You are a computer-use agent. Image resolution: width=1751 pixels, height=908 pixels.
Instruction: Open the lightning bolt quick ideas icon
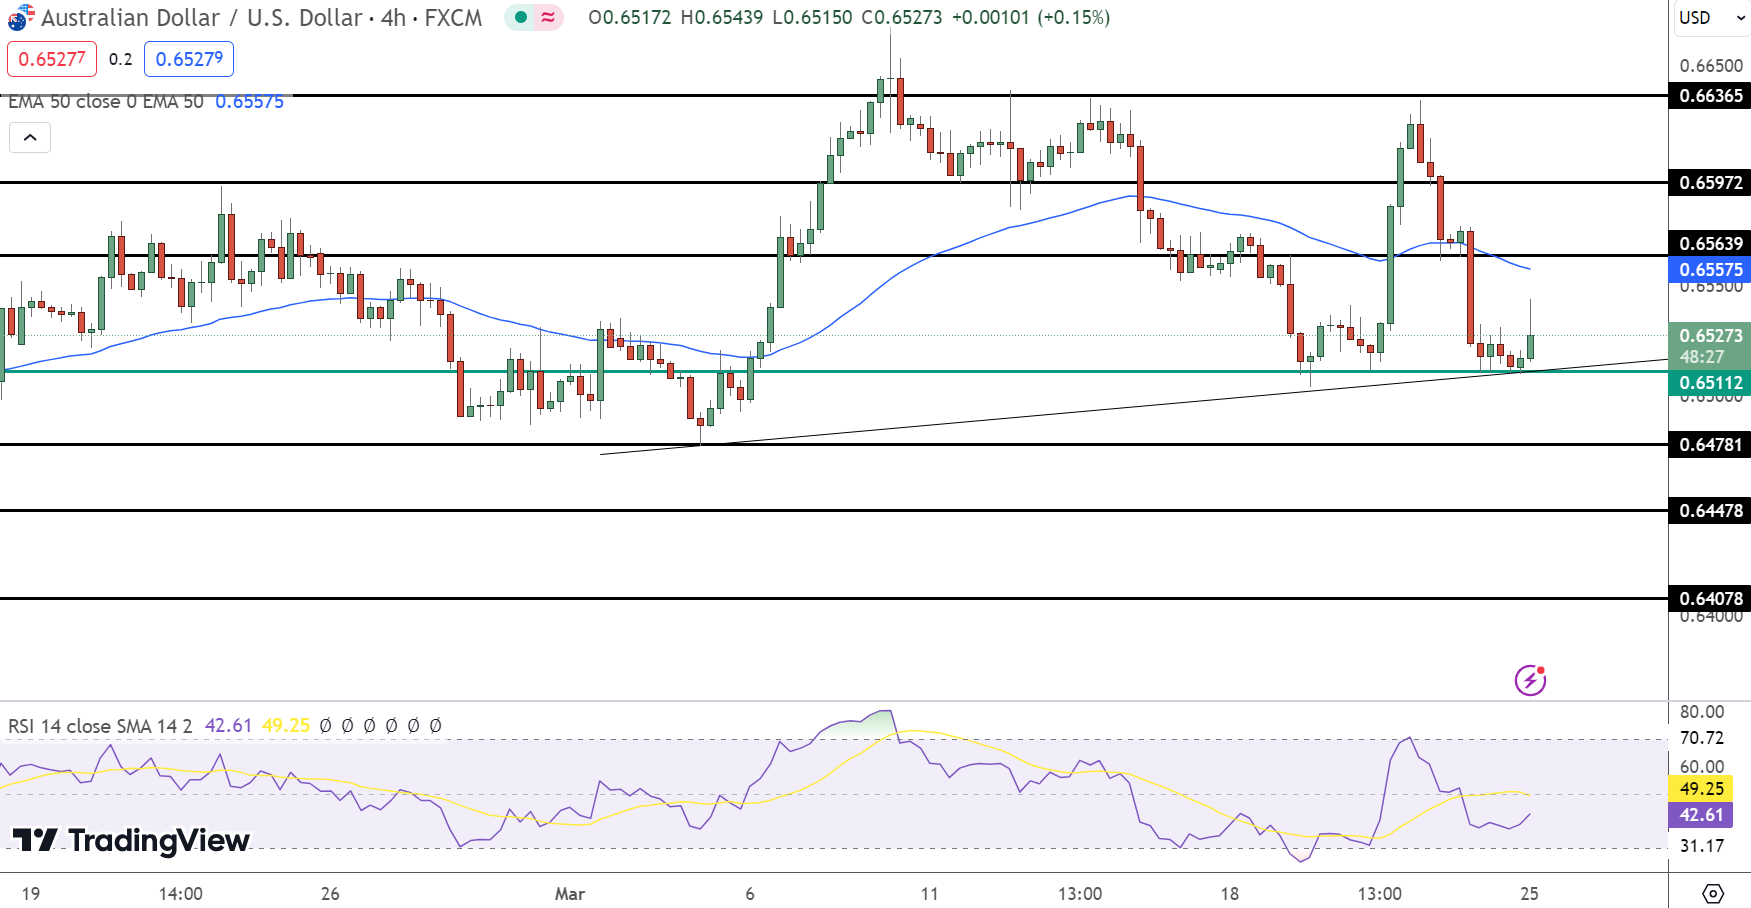[x=1530, y=680]
